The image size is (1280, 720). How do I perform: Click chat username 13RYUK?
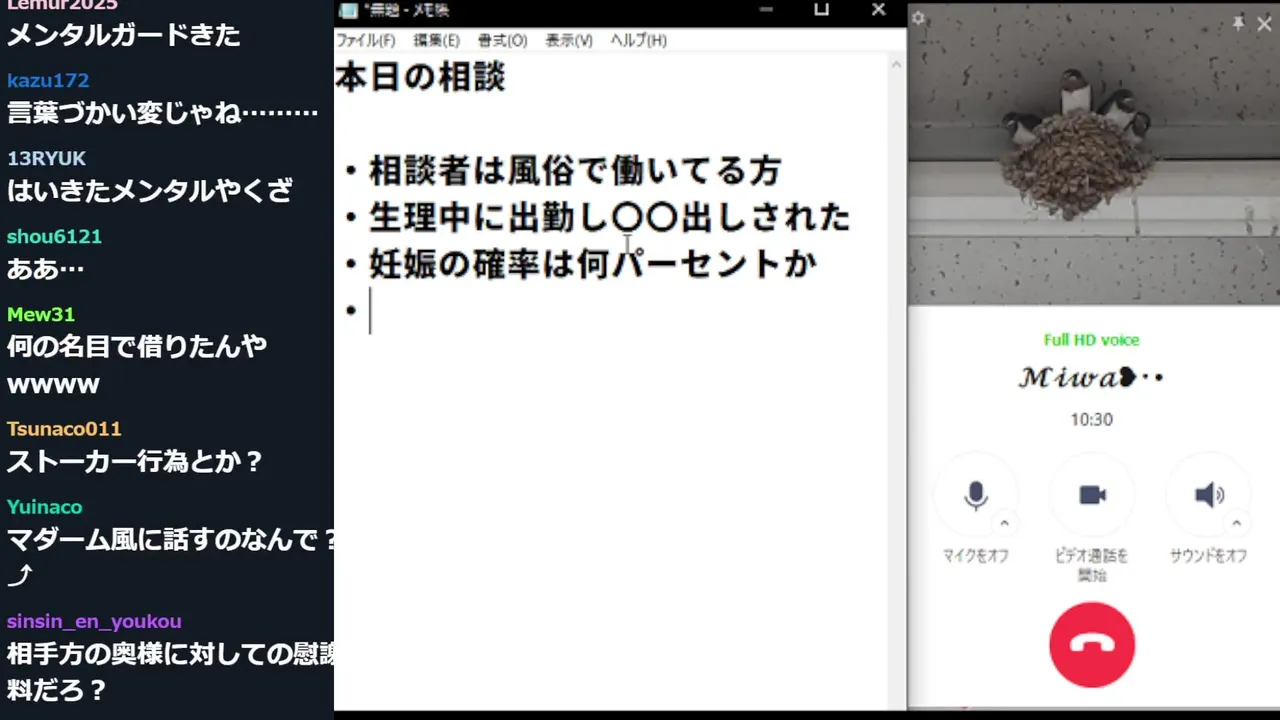[x=46, y=159]
